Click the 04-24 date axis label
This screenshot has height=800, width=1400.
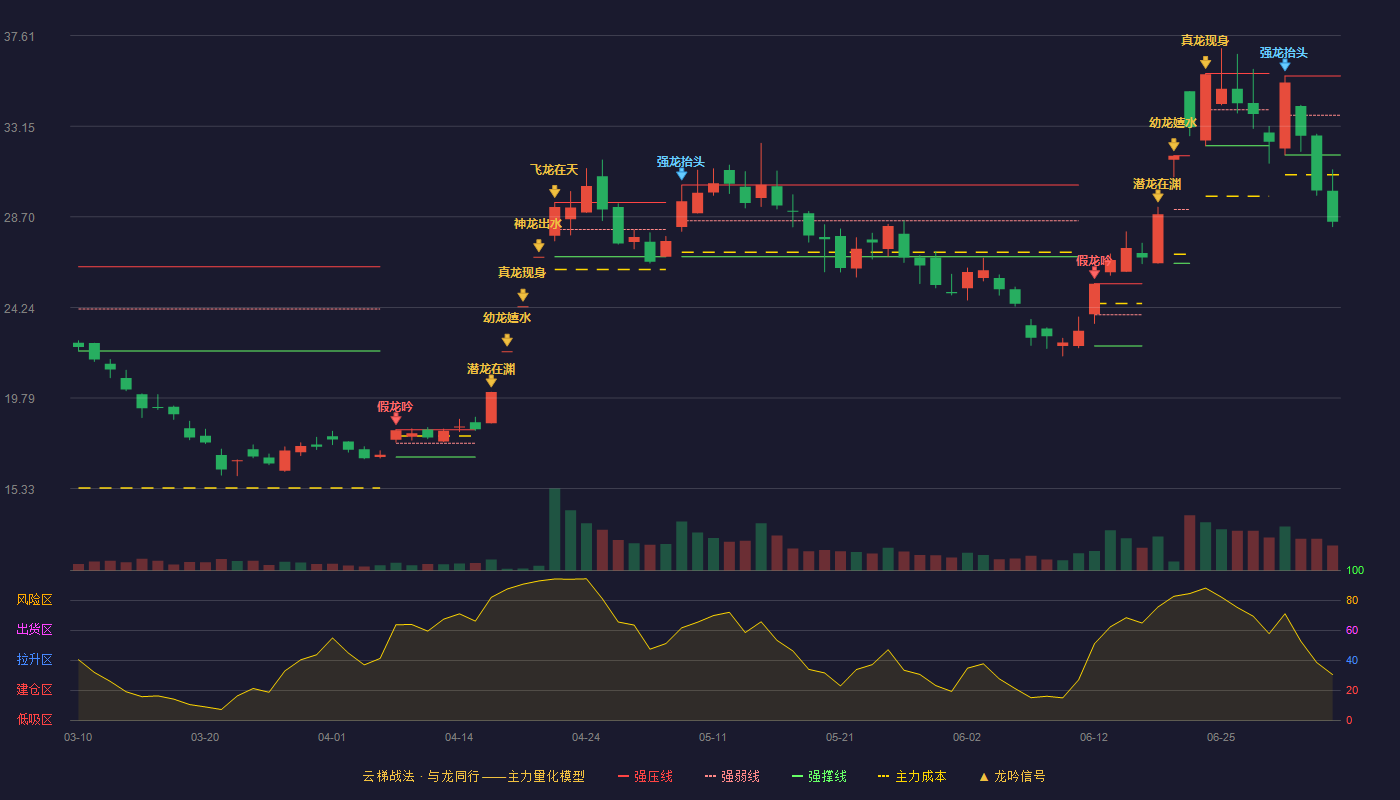586,737
